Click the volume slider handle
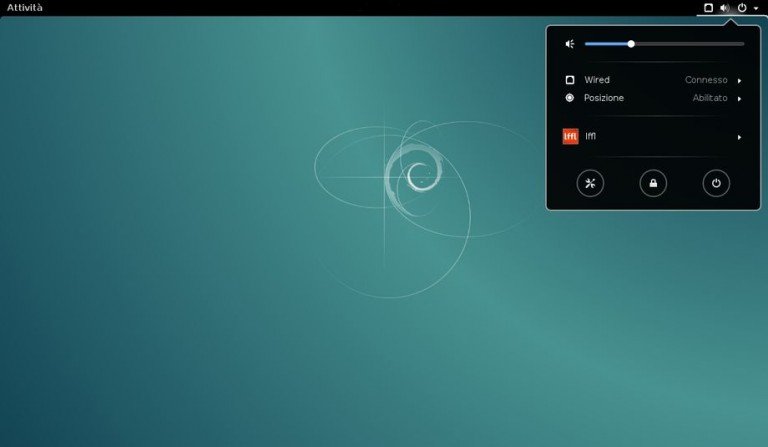Image resolution: width=768 pixels, height=447 pixels. 631,44
